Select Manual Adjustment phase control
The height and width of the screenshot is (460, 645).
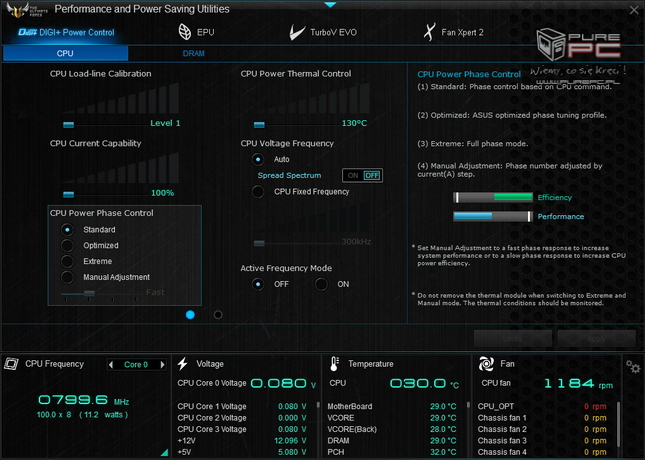click(67, 277)
